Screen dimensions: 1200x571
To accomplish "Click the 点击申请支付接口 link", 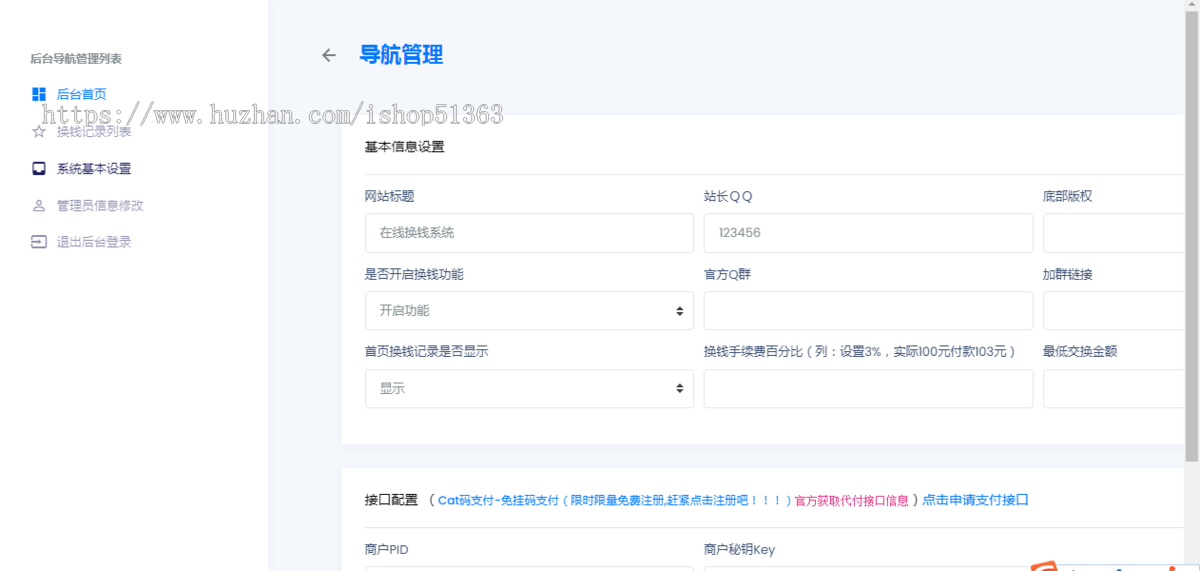I will pyautogui.click(x=975, y=500).
